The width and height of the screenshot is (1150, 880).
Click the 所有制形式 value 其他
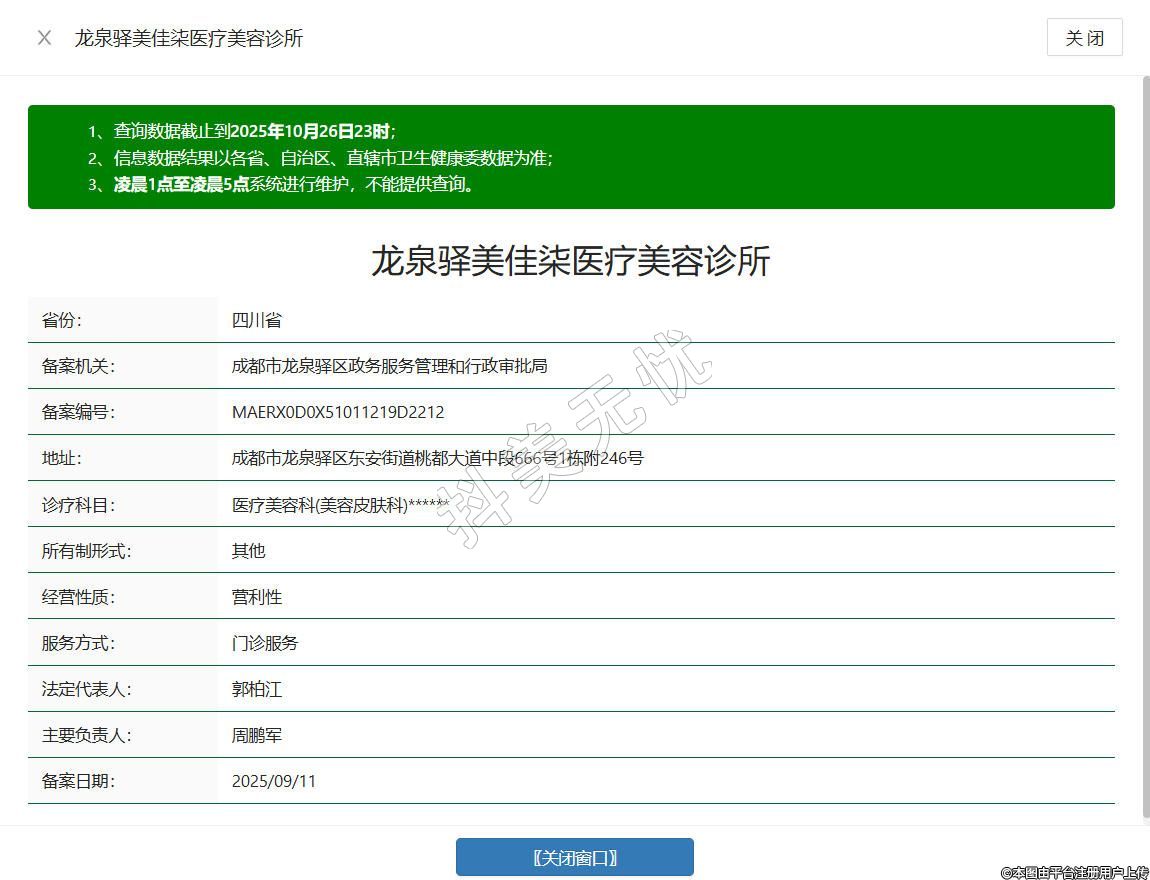[248, 551]
